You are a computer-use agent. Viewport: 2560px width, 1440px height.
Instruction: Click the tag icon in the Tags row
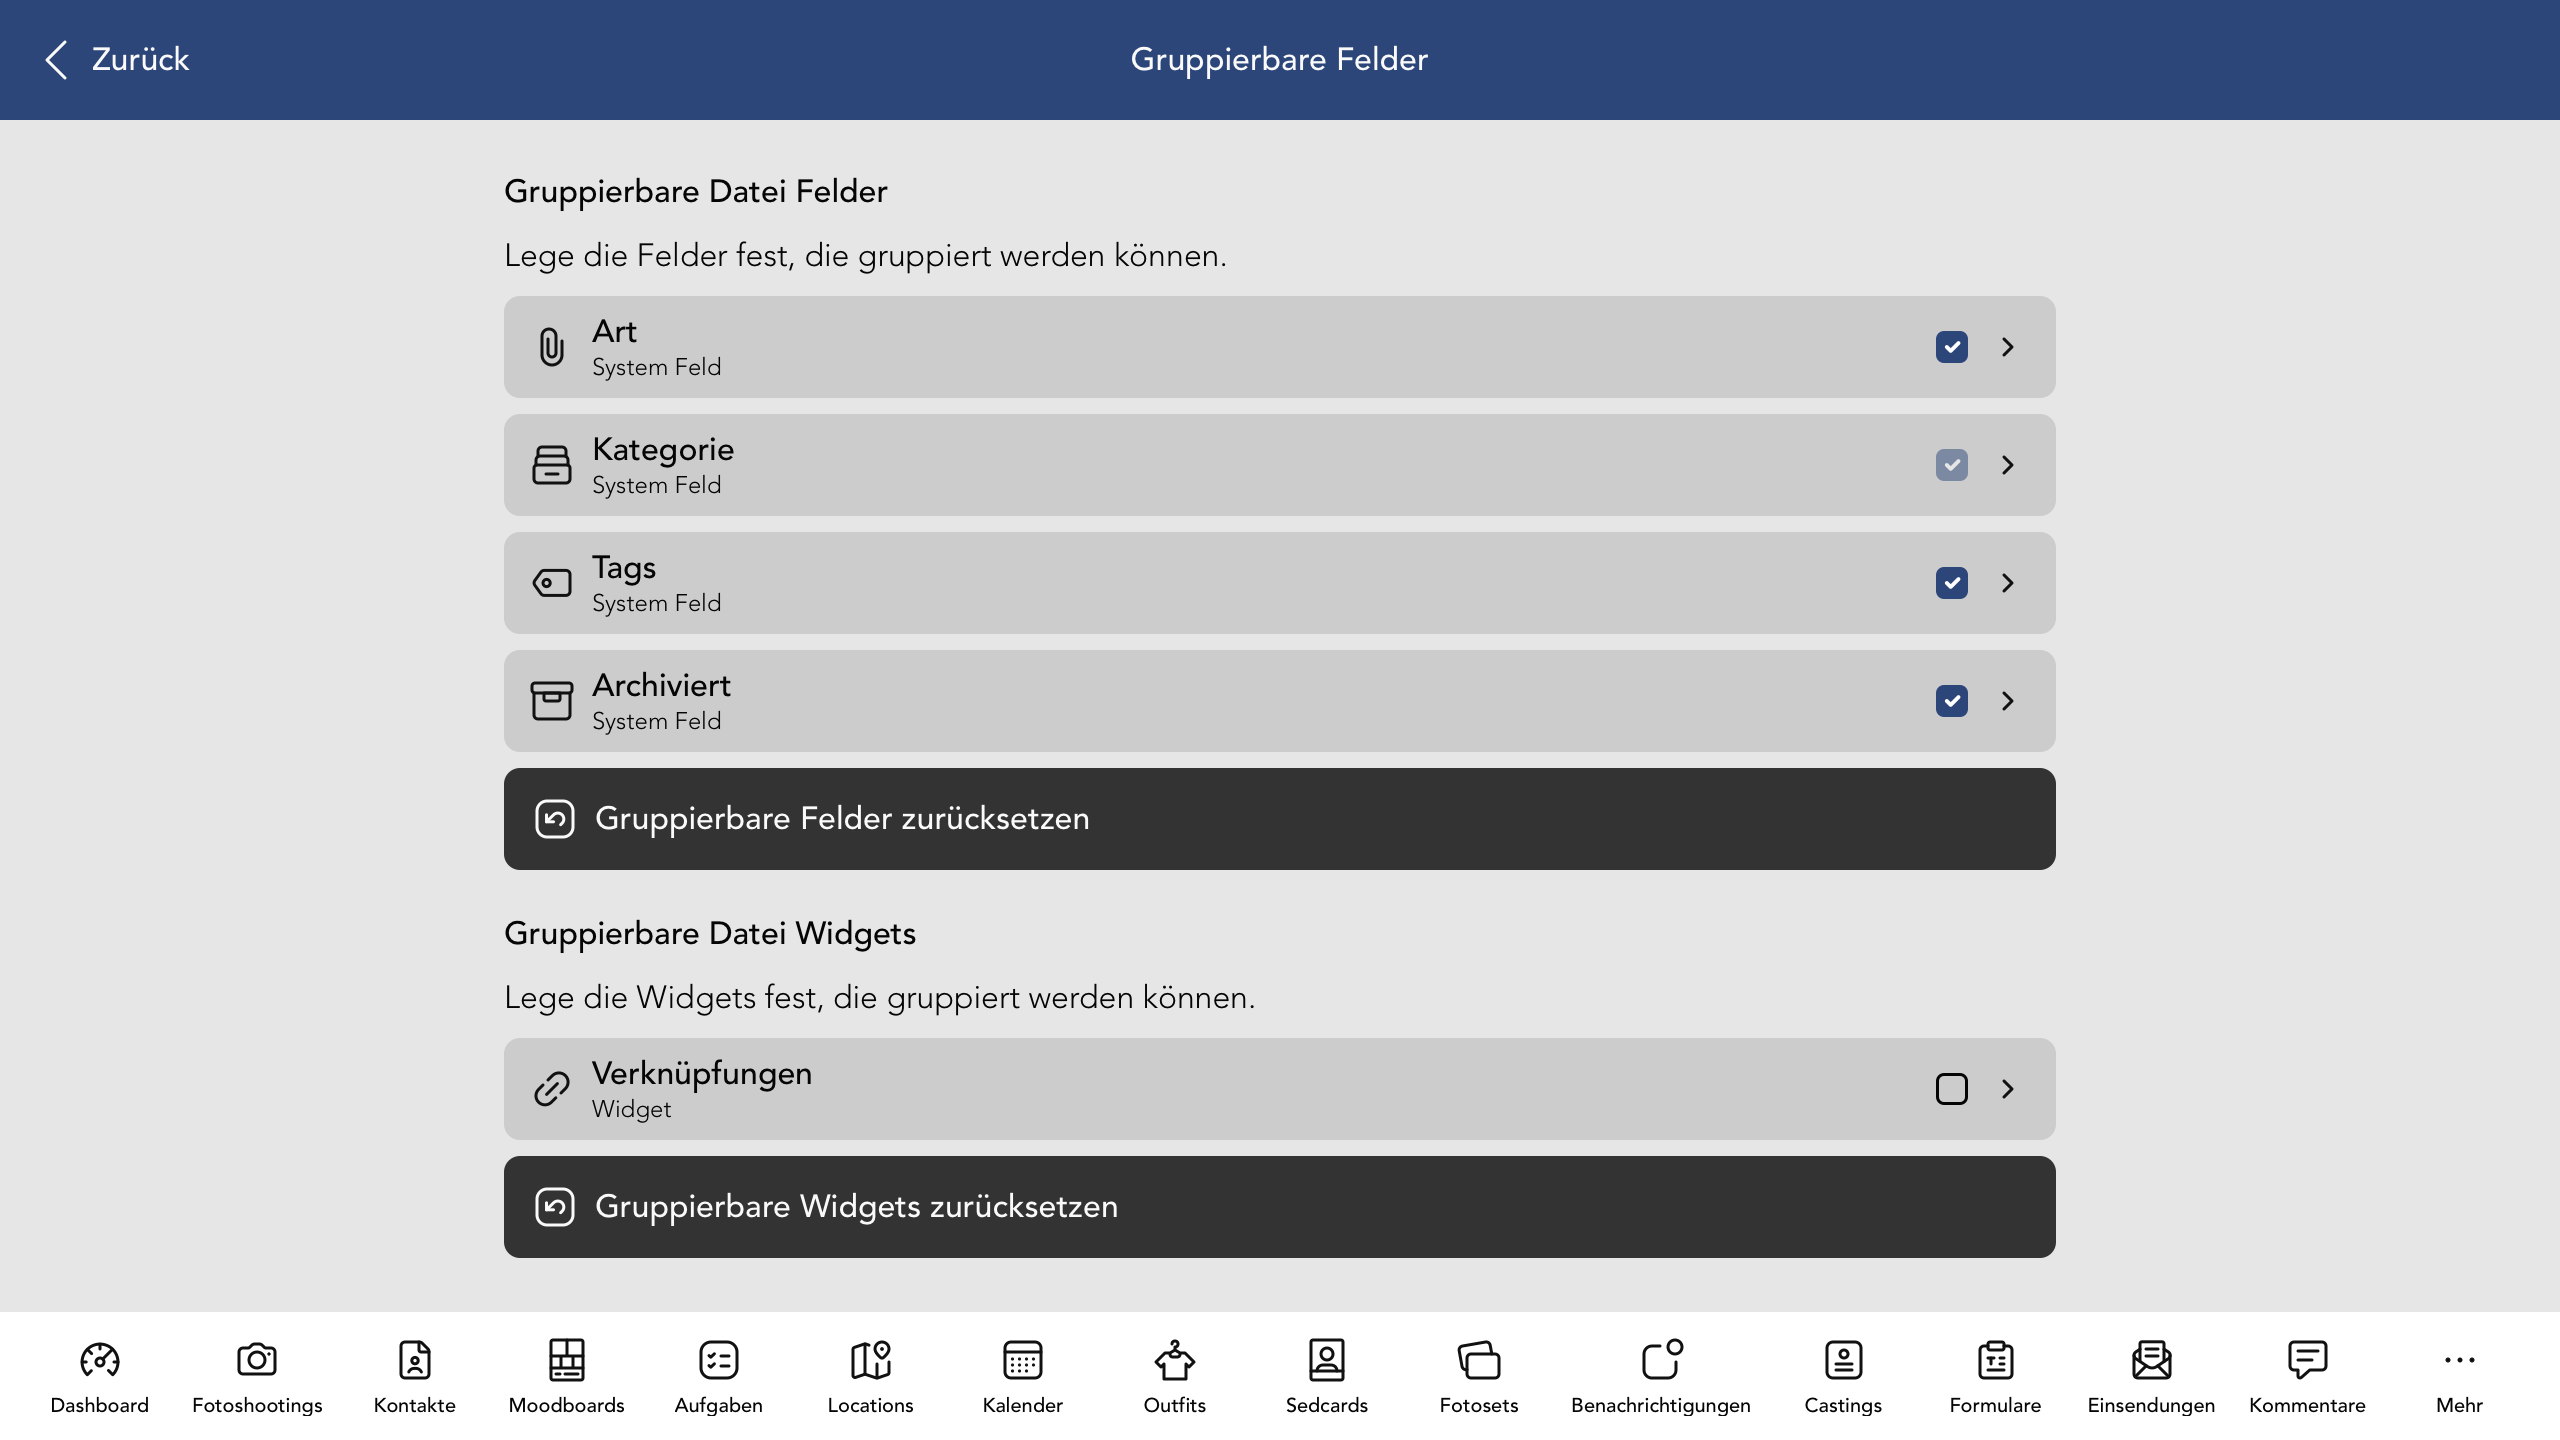pos(551,583)
